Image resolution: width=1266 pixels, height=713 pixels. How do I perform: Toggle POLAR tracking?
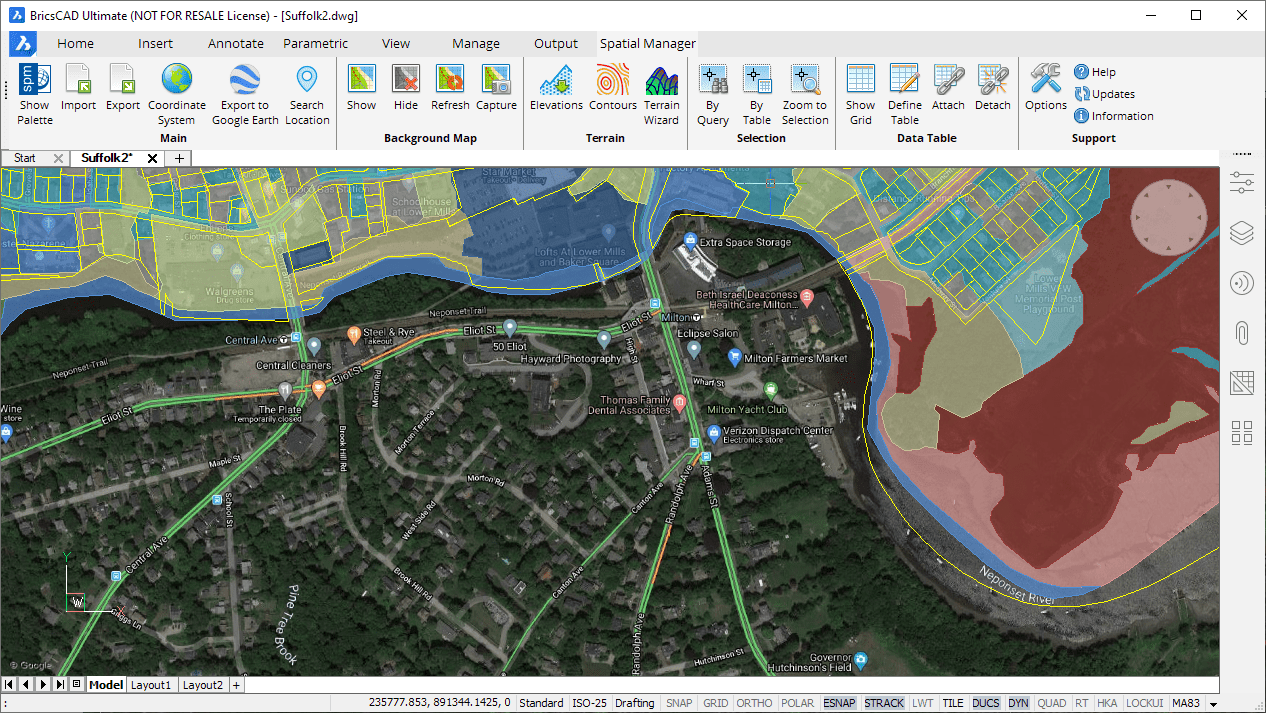coord(797,703)
